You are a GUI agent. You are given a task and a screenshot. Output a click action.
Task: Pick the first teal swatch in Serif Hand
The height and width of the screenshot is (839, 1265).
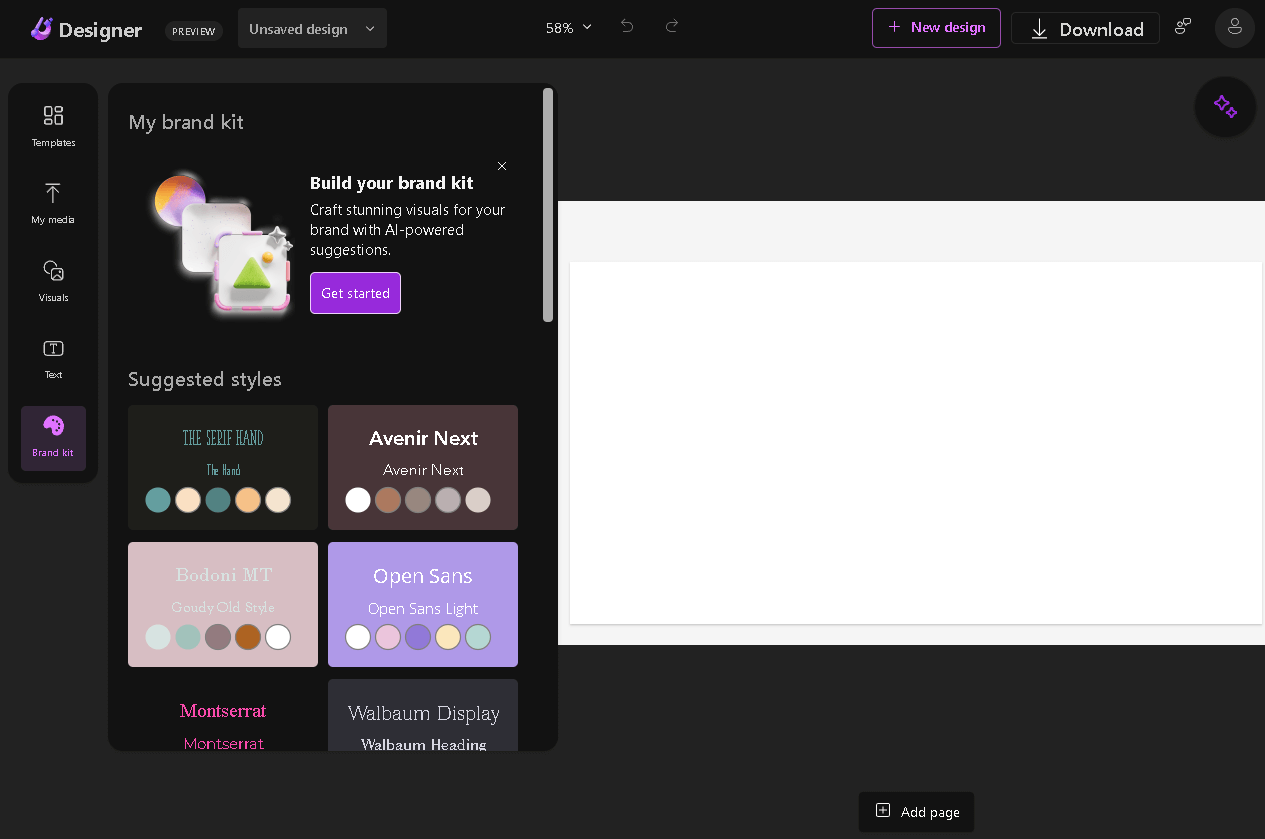tap(158, 500)
